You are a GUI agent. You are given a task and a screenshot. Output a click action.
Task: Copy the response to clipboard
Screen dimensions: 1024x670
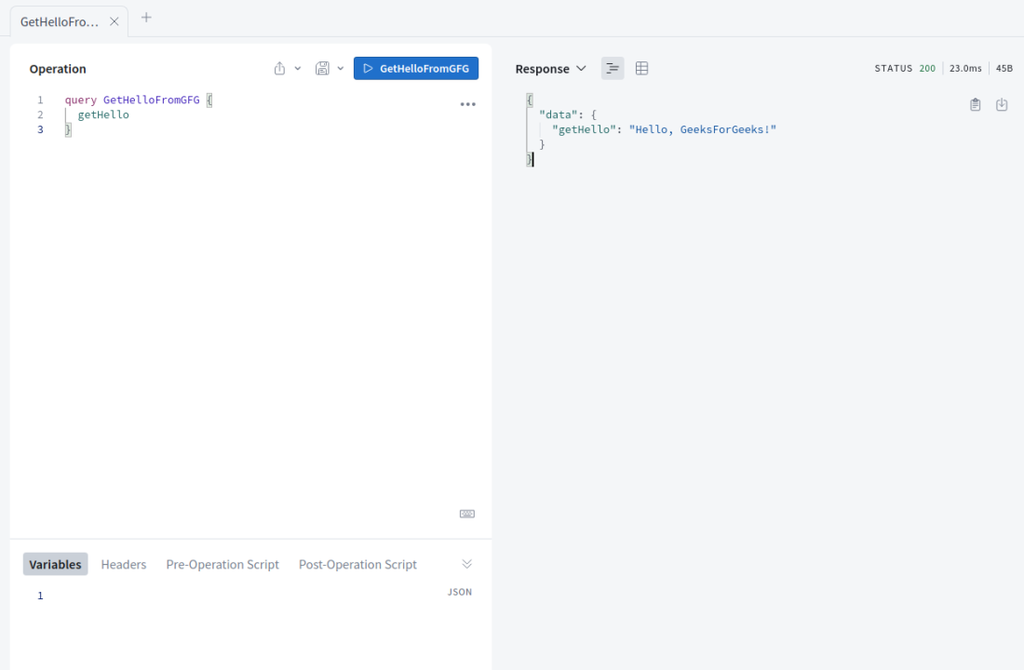coord(975,104)
